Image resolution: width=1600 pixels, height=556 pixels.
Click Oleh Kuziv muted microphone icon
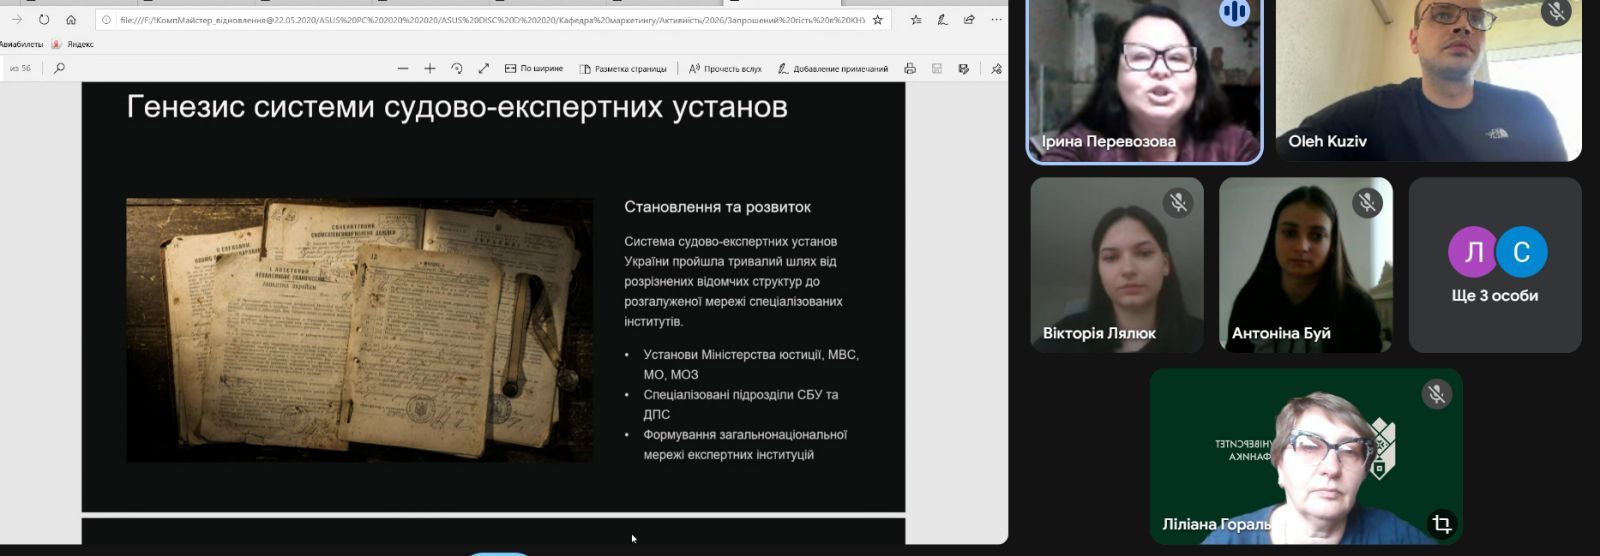click(1555, 12)
